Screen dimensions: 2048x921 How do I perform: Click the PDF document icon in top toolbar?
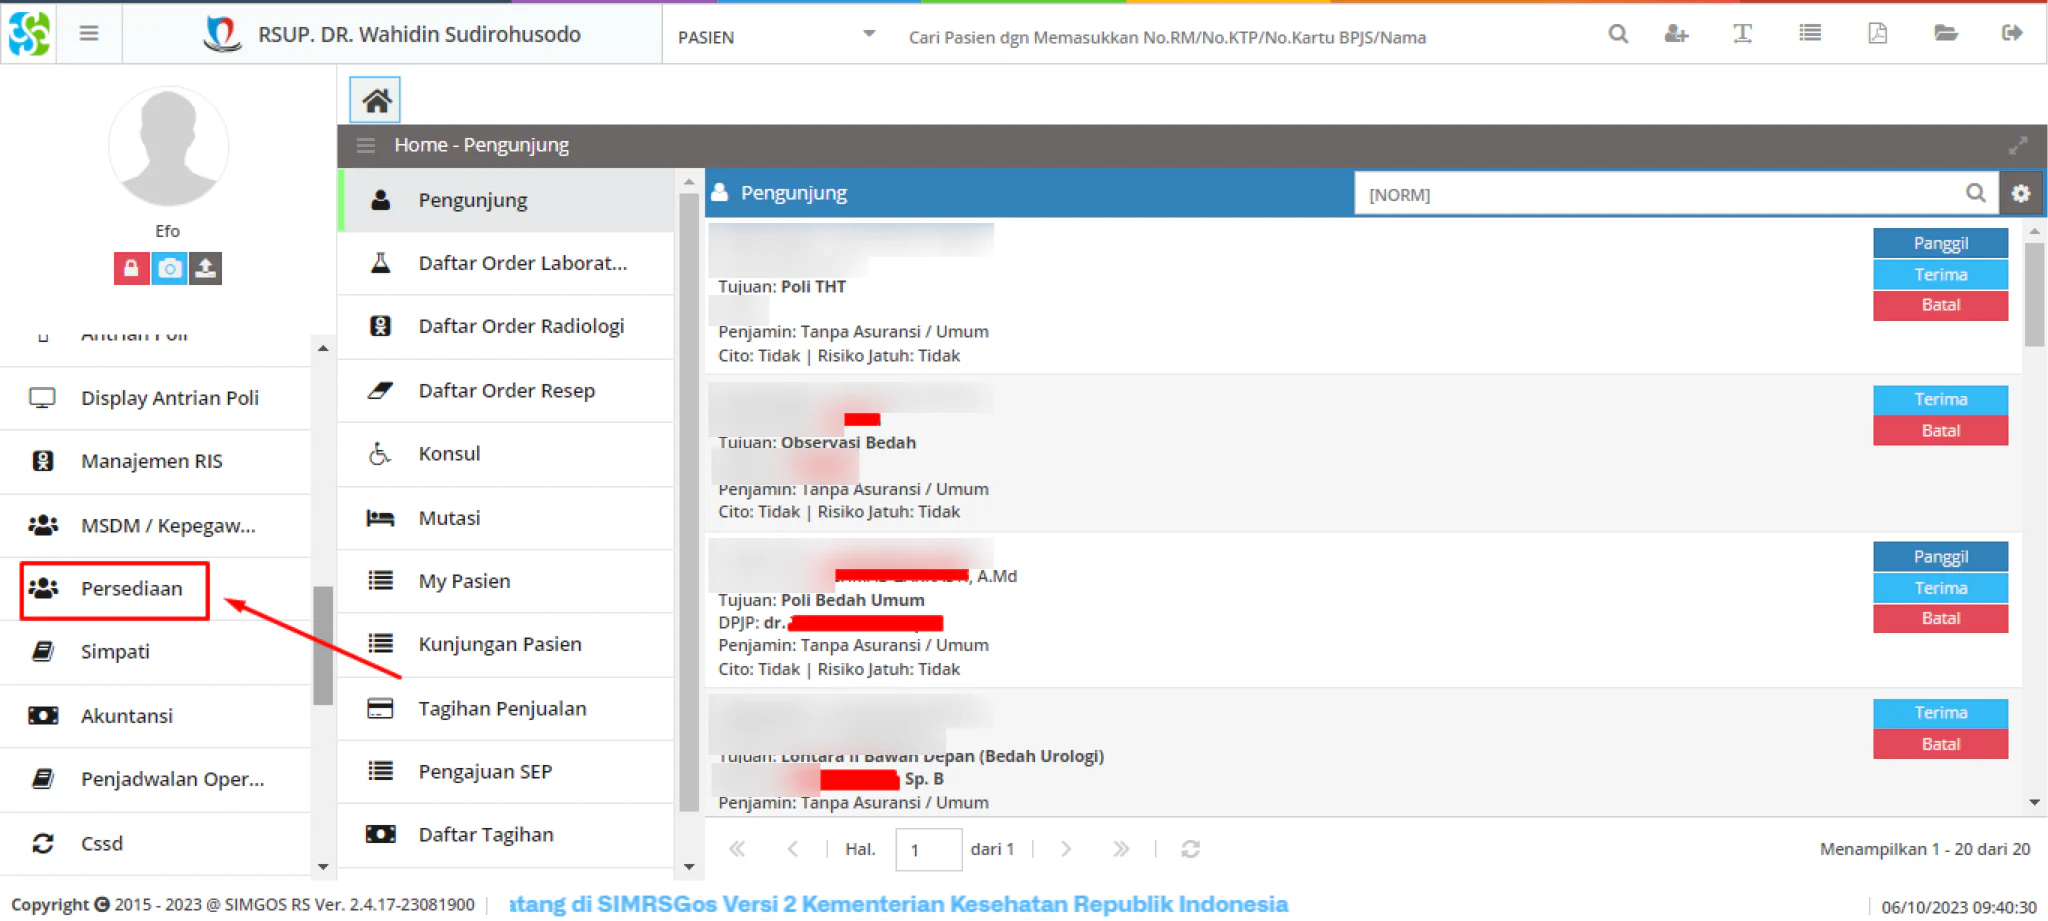click(x=1877, y=34)
